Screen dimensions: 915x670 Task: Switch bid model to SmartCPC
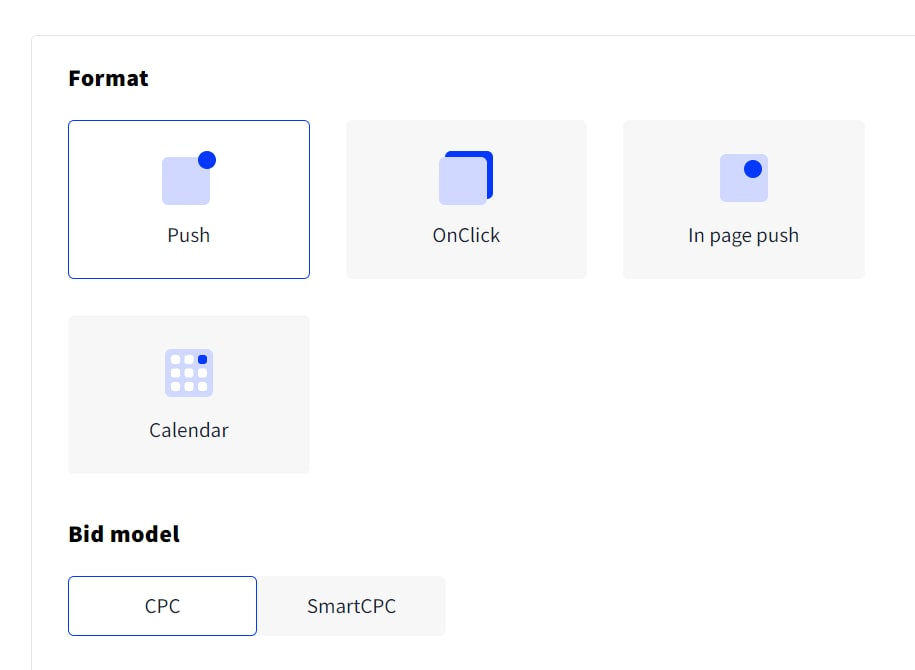[x=351, y=606]
